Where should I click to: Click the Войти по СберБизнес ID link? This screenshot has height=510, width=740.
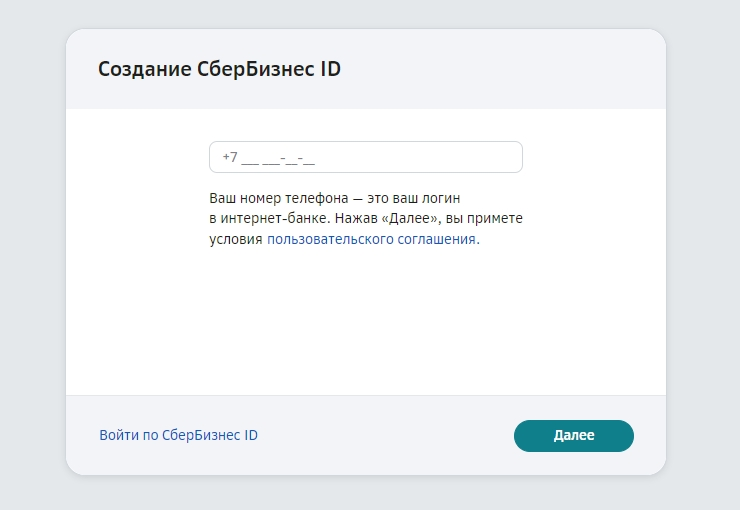[178, 435]
